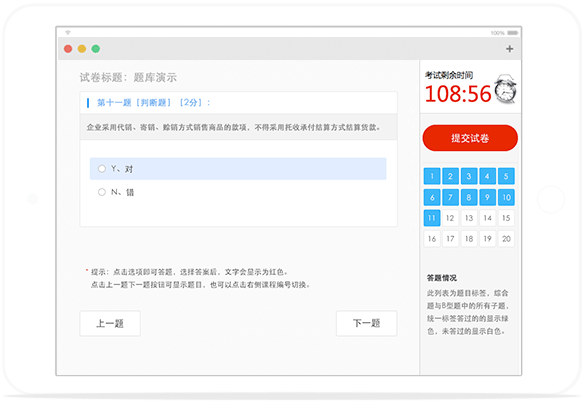Viewport: 584px width, 402px height.
Task: Navigate to unanswered question 12
Action: 450,218
